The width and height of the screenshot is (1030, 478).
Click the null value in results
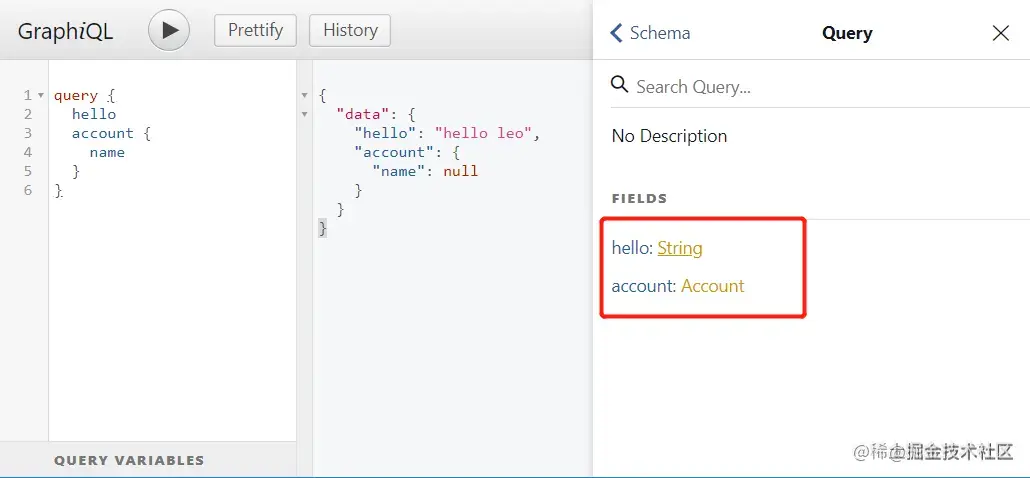(460, 171)
